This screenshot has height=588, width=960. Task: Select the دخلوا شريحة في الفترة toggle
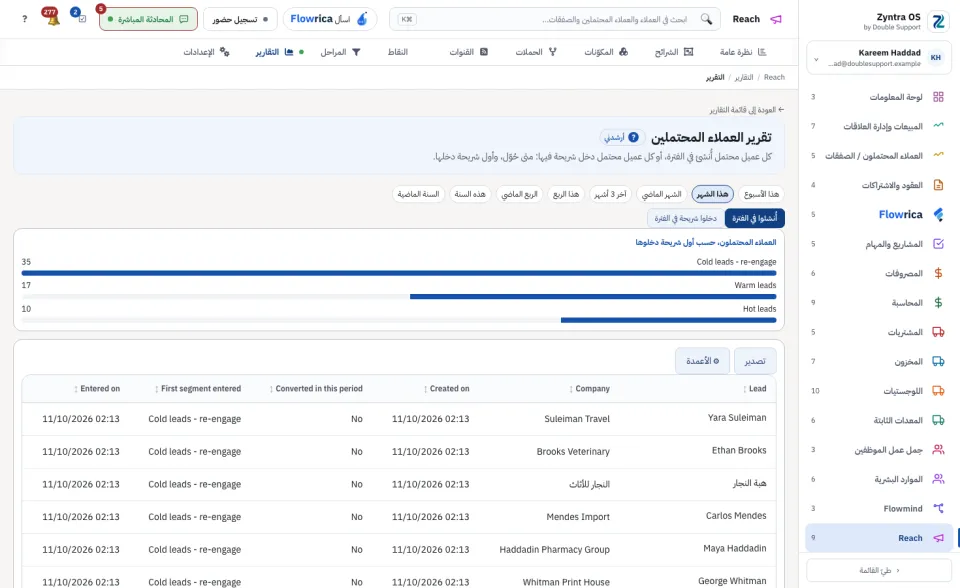[685, 218]
